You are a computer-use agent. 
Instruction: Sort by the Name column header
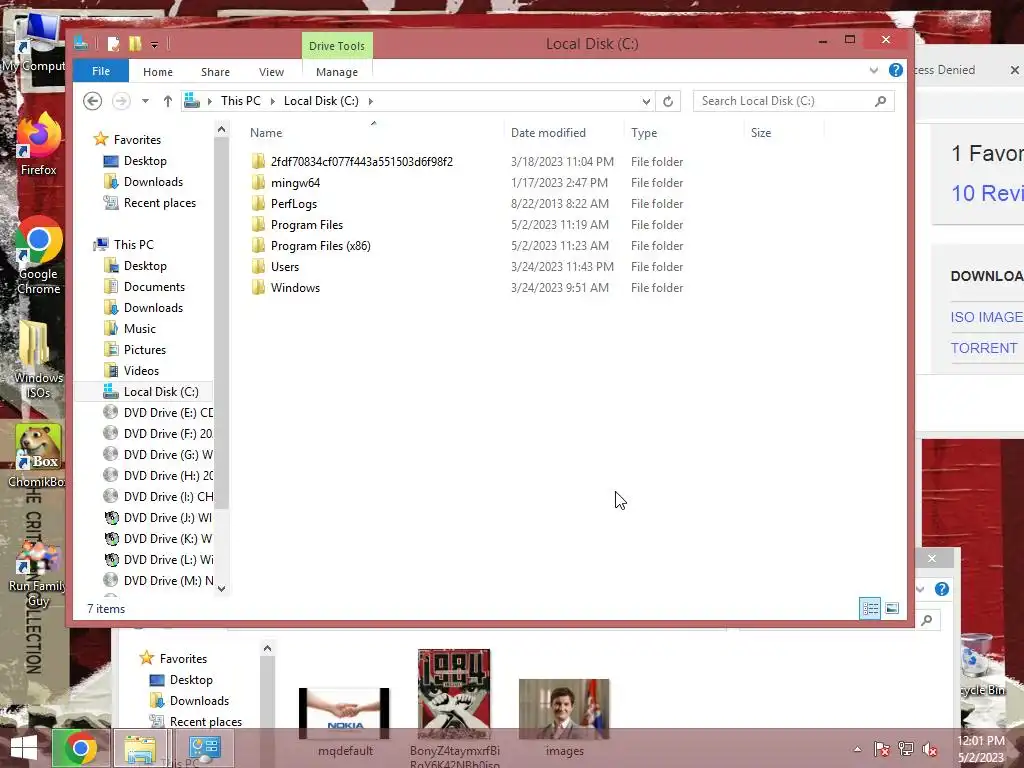click(x=266, y=133)
